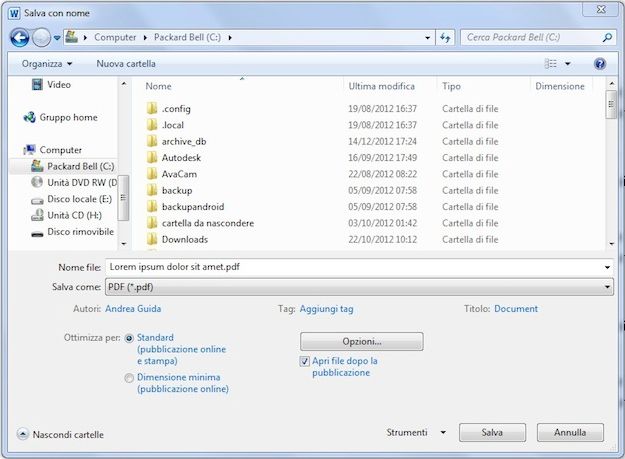The width and height of the screenshot is (625, 459).
Task: Click Nuova cartella button
Action: [x=126, y=64]
